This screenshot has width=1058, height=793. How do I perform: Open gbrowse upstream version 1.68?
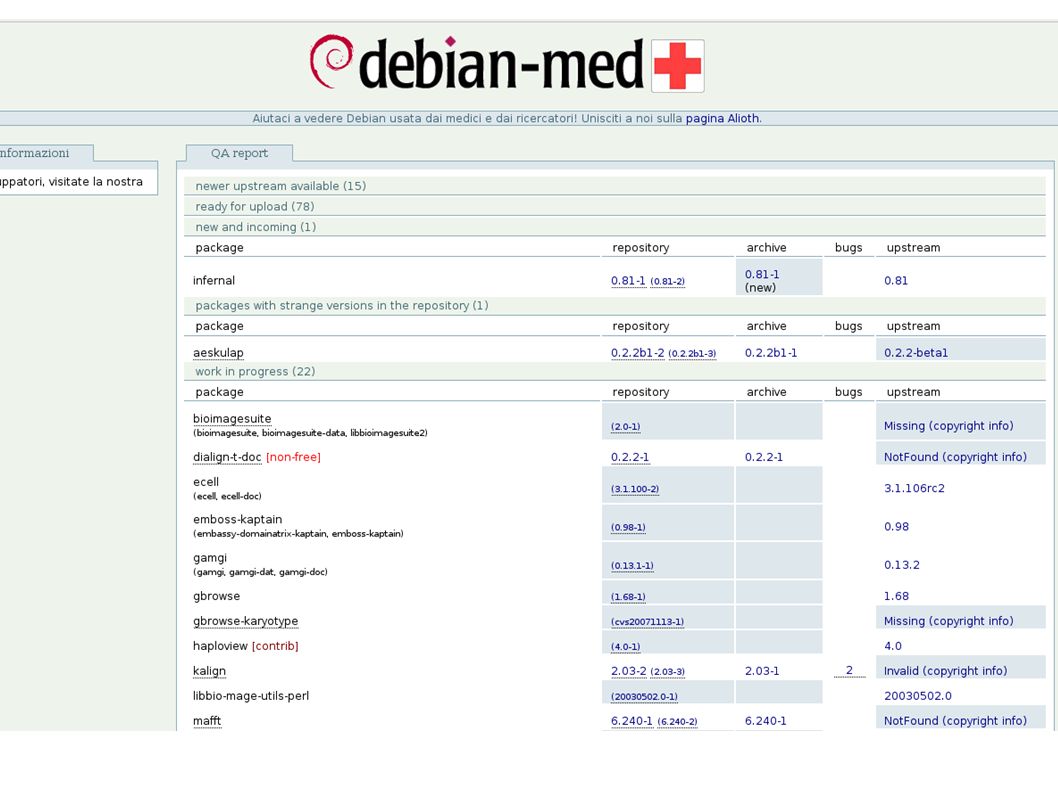click(x=896, y=596)
